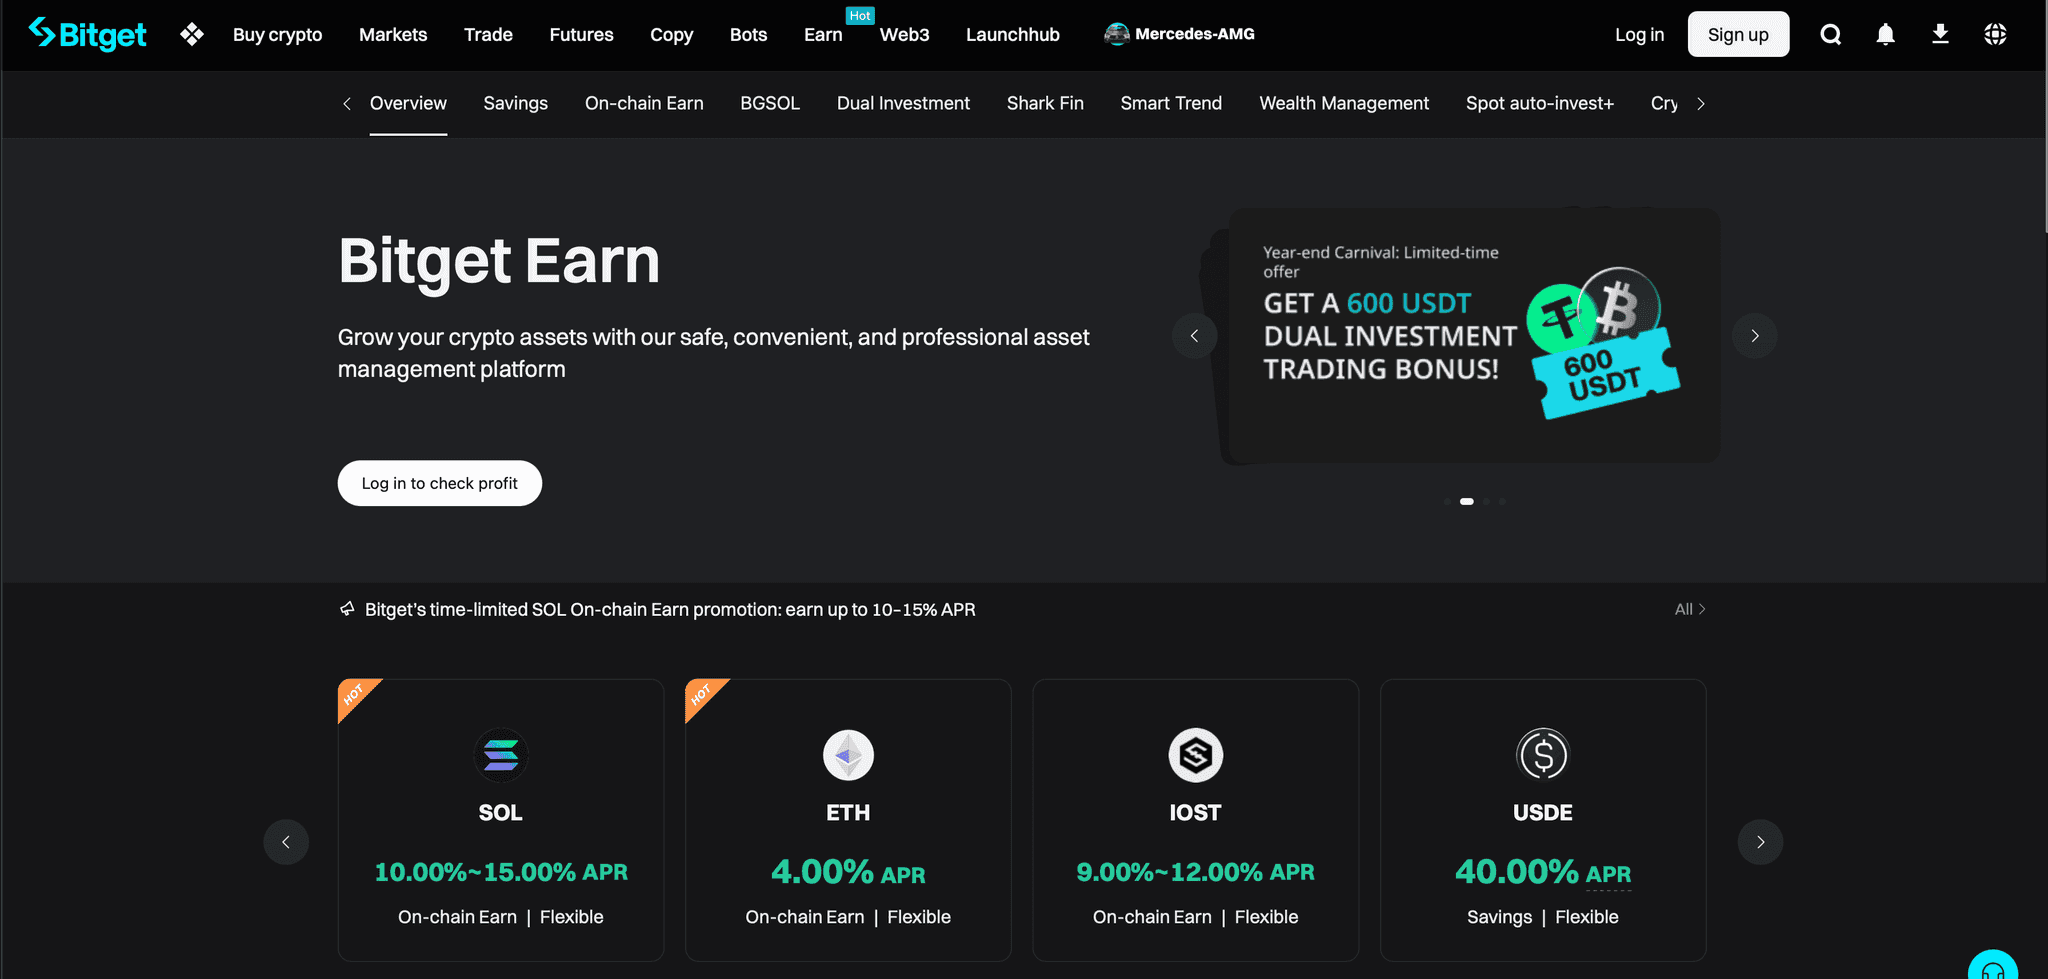Jump to the fourth carousel dot
Viewport: 2048px width, 979px height.
click(x=1502, y=502)
